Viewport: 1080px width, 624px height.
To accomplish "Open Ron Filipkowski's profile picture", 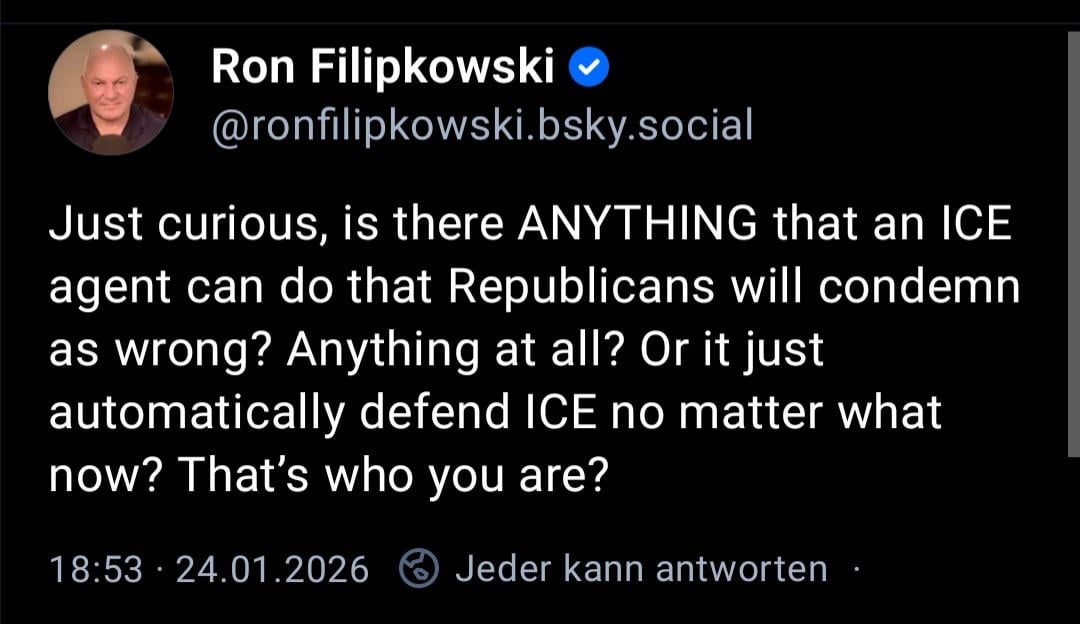I will (110, 92).
